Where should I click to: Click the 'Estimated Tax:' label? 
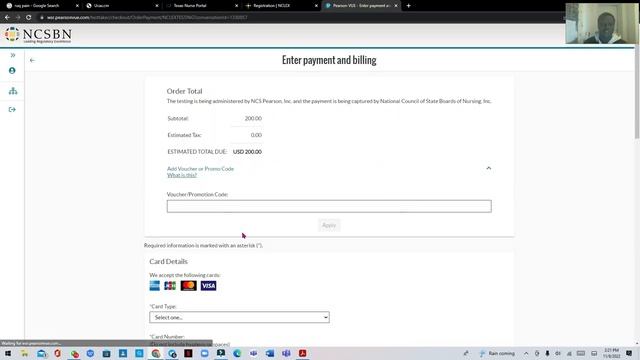pos(184,135)
